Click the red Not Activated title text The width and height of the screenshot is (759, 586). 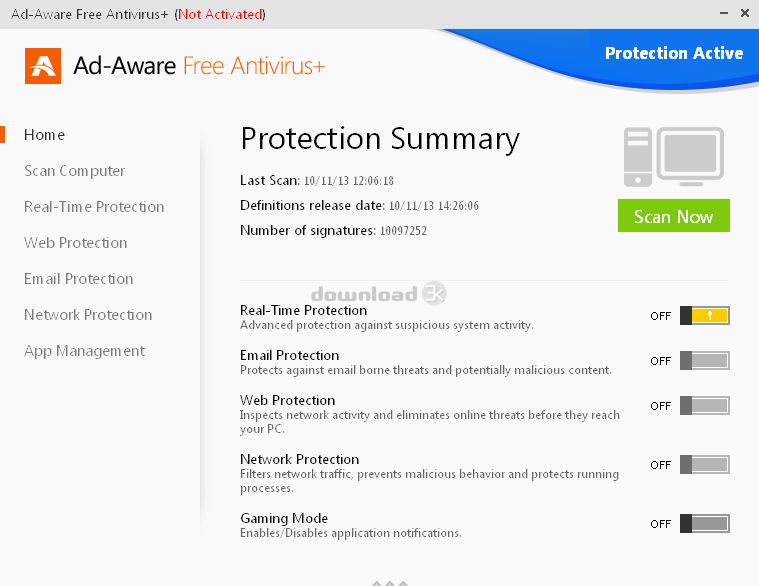pos(220,15)
